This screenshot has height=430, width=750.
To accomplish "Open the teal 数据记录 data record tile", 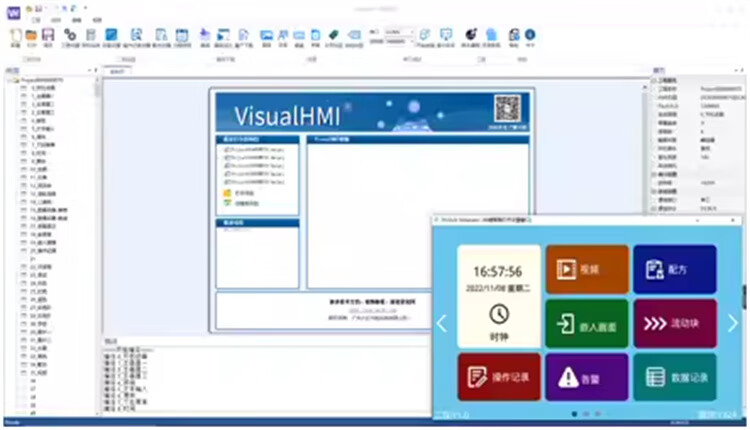I will [675, 377].
